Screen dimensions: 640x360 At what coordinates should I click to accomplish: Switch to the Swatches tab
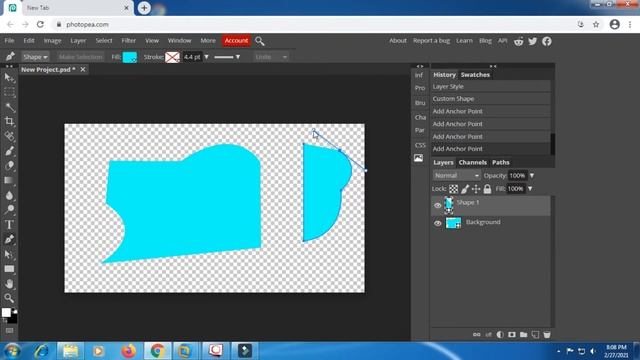tap(475, 75)
